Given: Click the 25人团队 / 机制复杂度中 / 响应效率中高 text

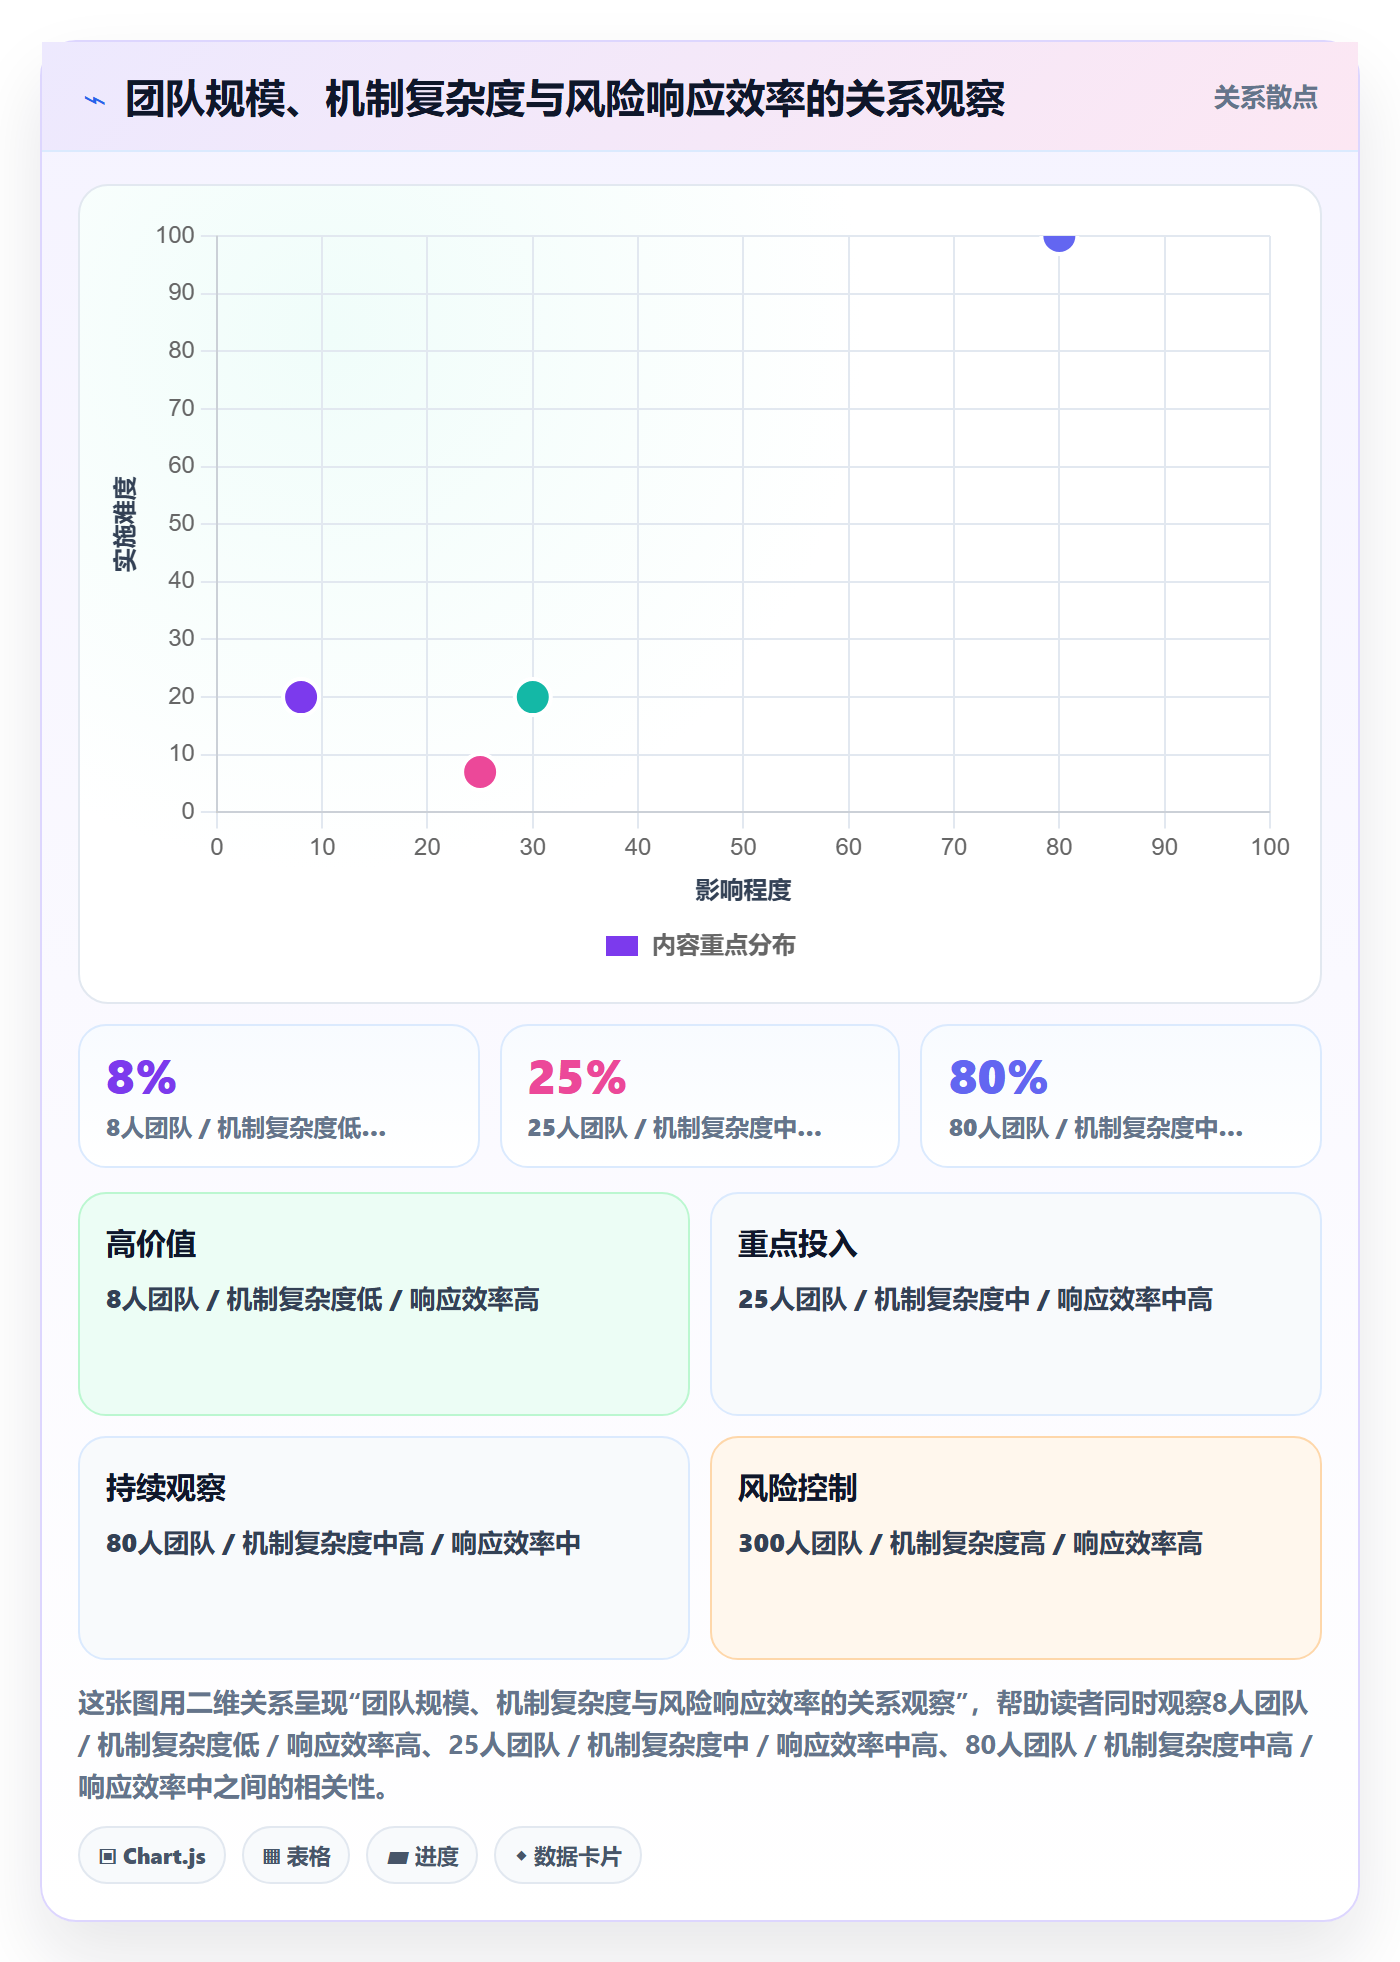Looking at the screenshot, I should (975, 1299).
